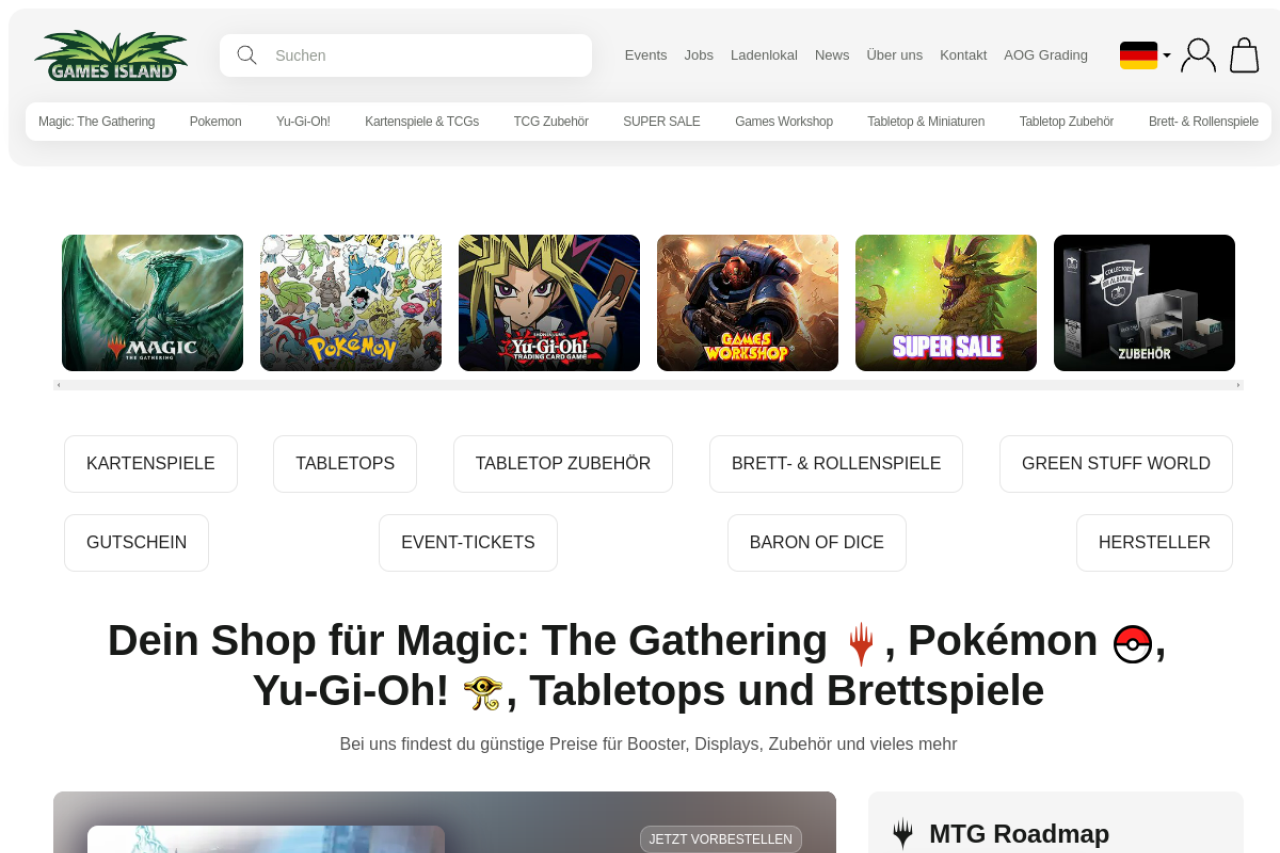This screenshot has width=1280, height=853.
Task: Focus the Suchen search field
Action: tap(406, 55)
